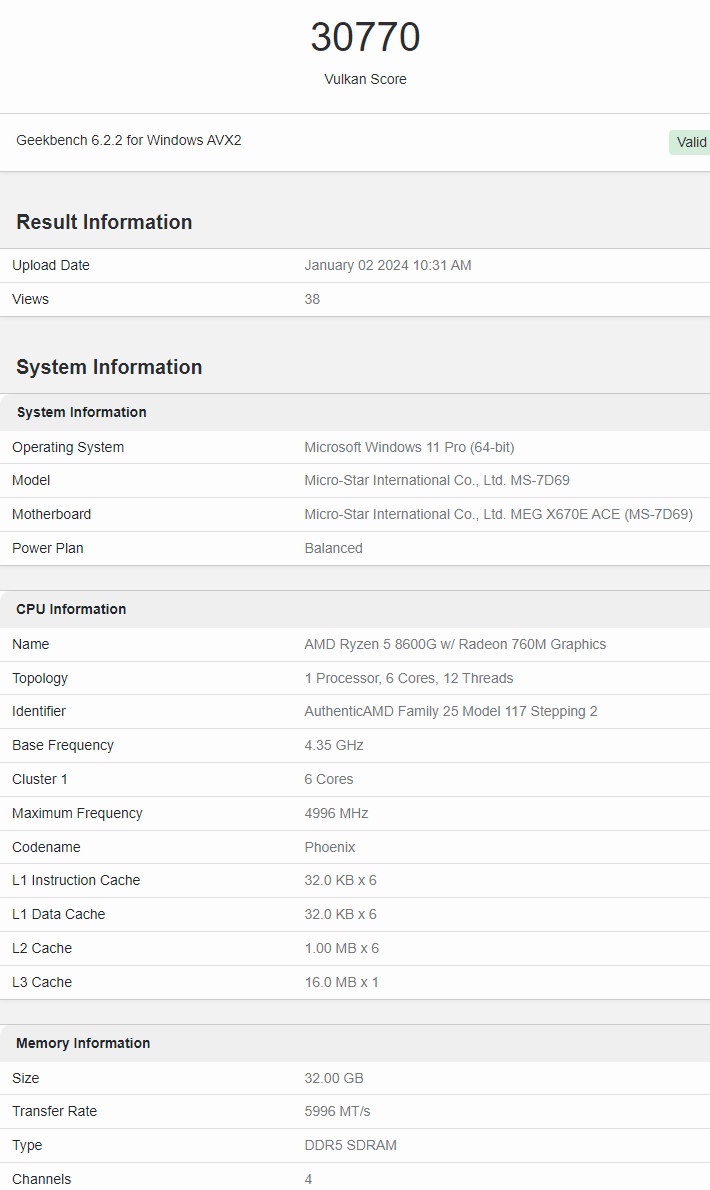The height and width of the screenshot is (1190, 710).
Task: Click the CPU Information table header
Action: [x=71, y=609]
